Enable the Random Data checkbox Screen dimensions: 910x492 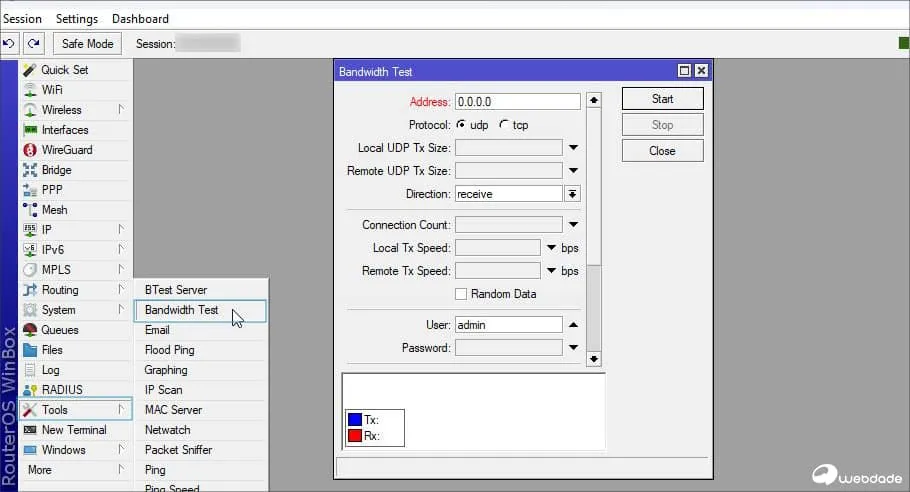click(x=461, y=294)
